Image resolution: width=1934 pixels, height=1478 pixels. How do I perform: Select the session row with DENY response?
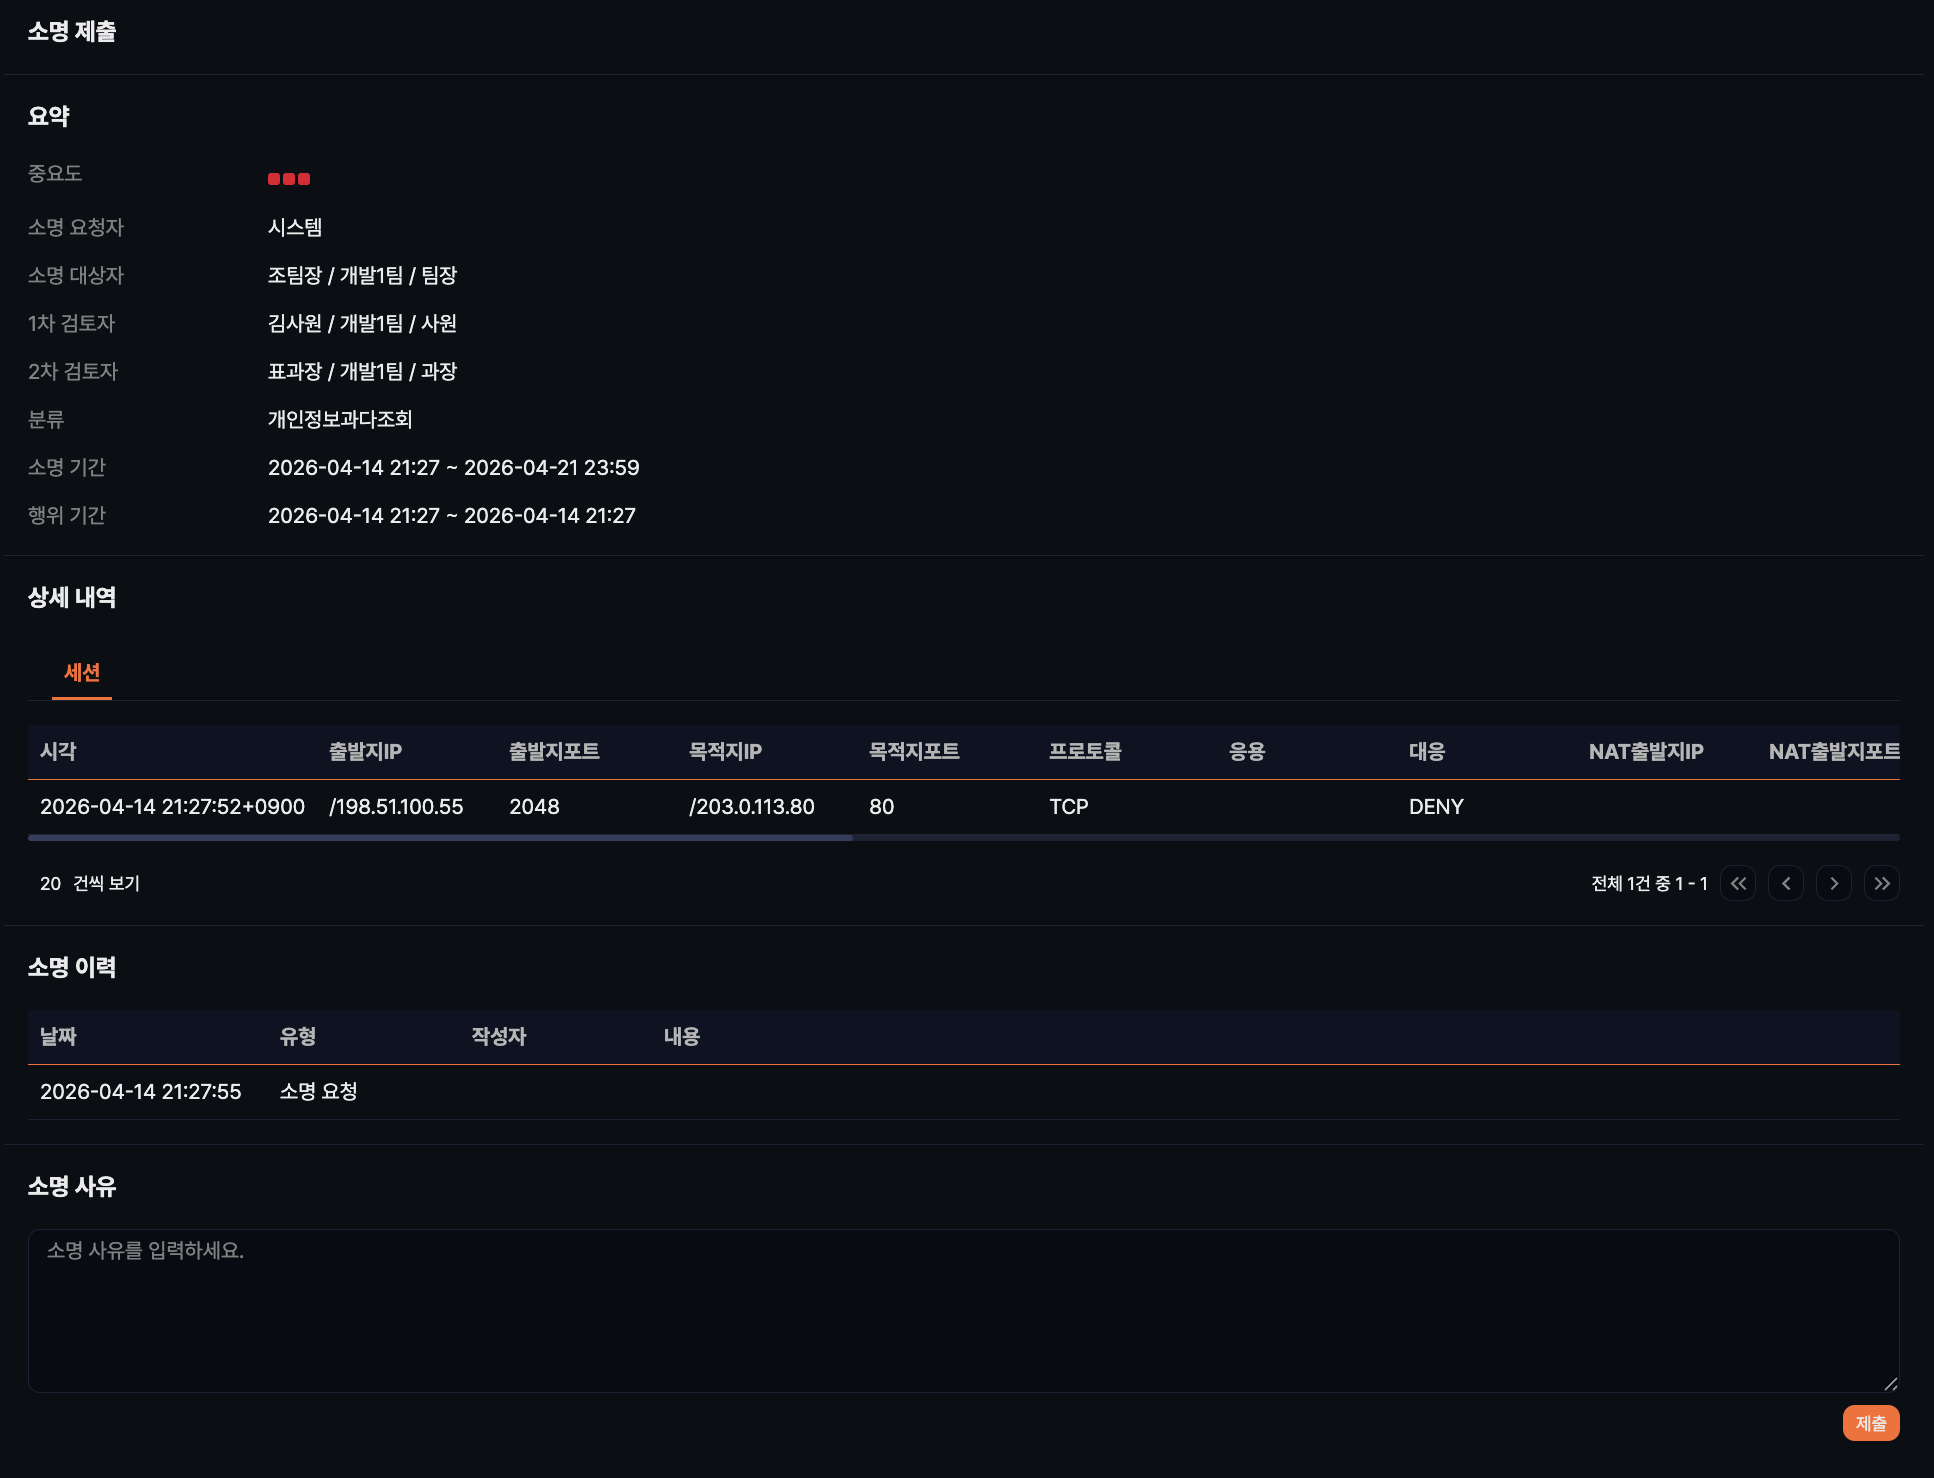(x=963, y=807)
